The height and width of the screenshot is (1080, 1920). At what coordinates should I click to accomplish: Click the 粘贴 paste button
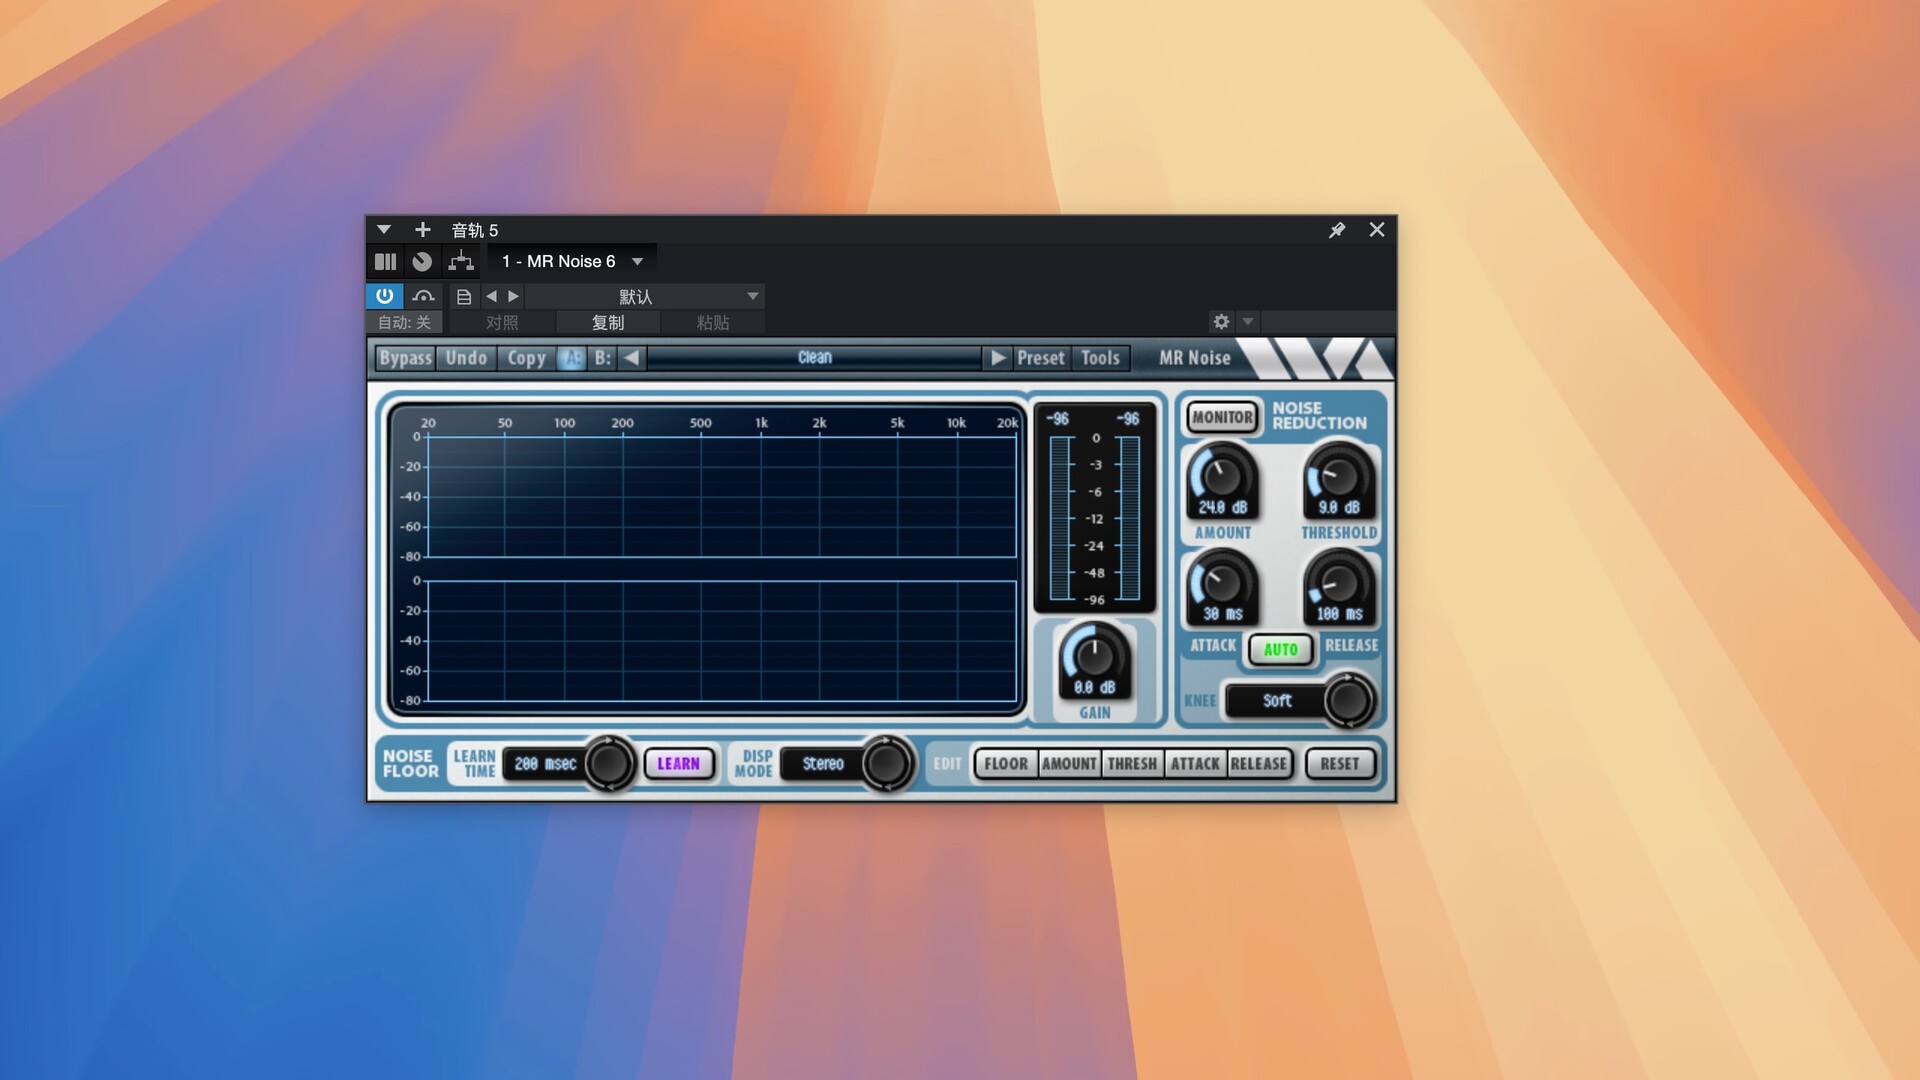(713, 322)
